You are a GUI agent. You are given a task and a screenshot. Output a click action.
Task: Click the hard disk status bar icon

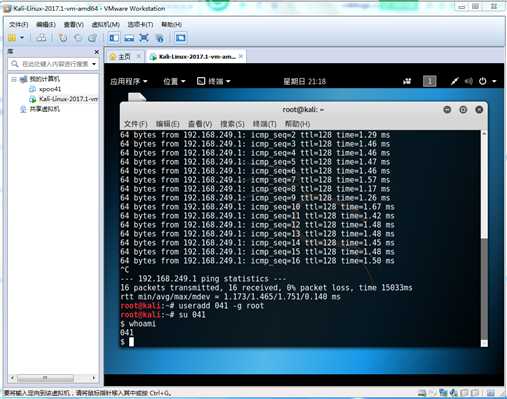tap(422, 393)
